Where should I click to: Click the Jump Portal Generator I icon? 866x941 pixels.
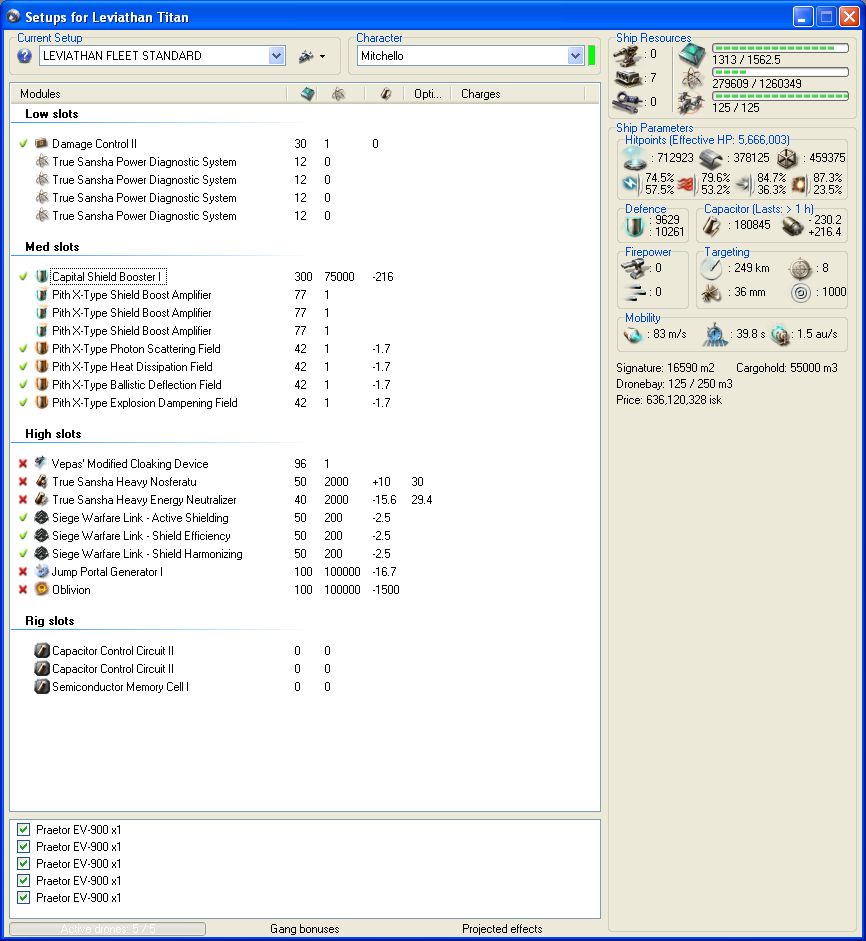[x=42, y=572]
